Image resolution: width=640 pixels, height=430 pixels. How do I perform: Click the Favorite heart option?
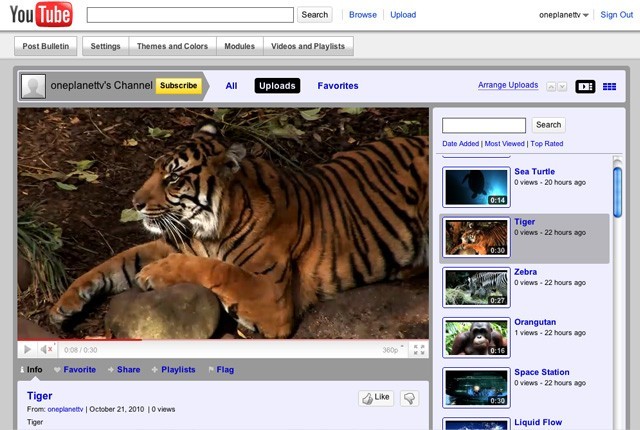point(75,370)
